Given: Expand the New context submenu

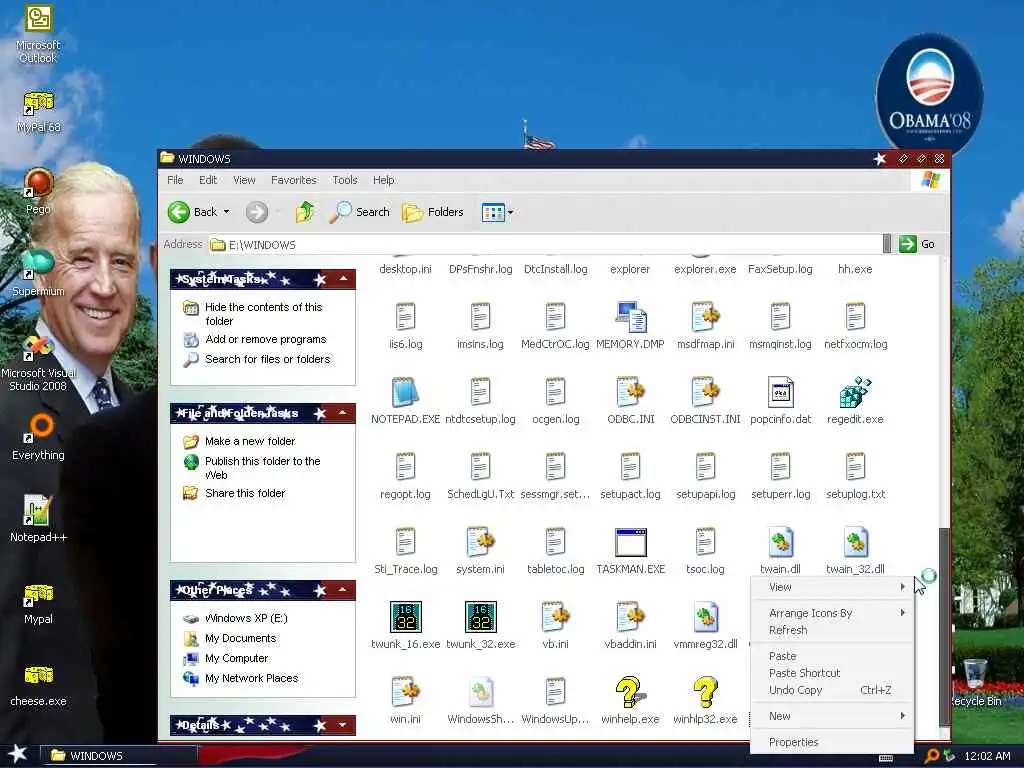Looking at the screenshot, I should click(832, 716).
